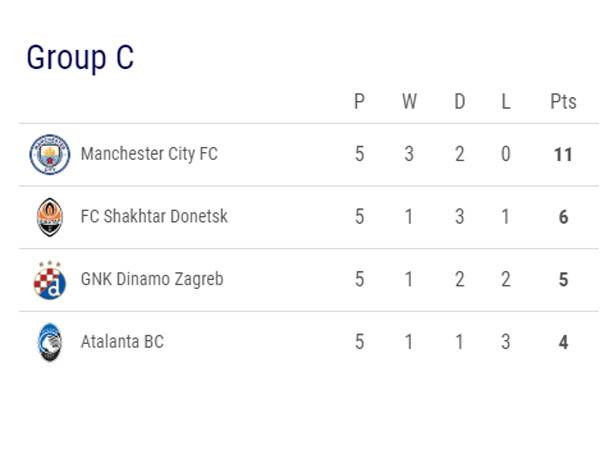
Task: Select the GNK Dinamo Zagreb team name
Action: click(x=151, y=279)
